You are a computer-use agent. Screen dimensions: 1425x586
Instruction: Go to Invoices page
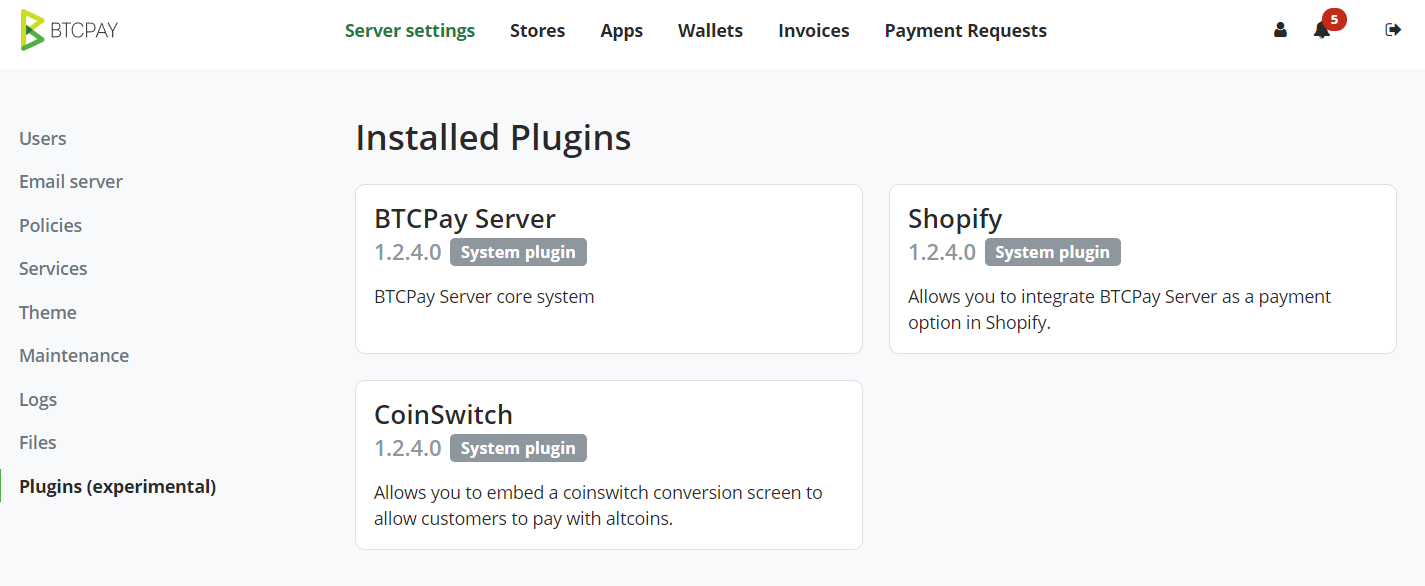(x=814, y=31)
